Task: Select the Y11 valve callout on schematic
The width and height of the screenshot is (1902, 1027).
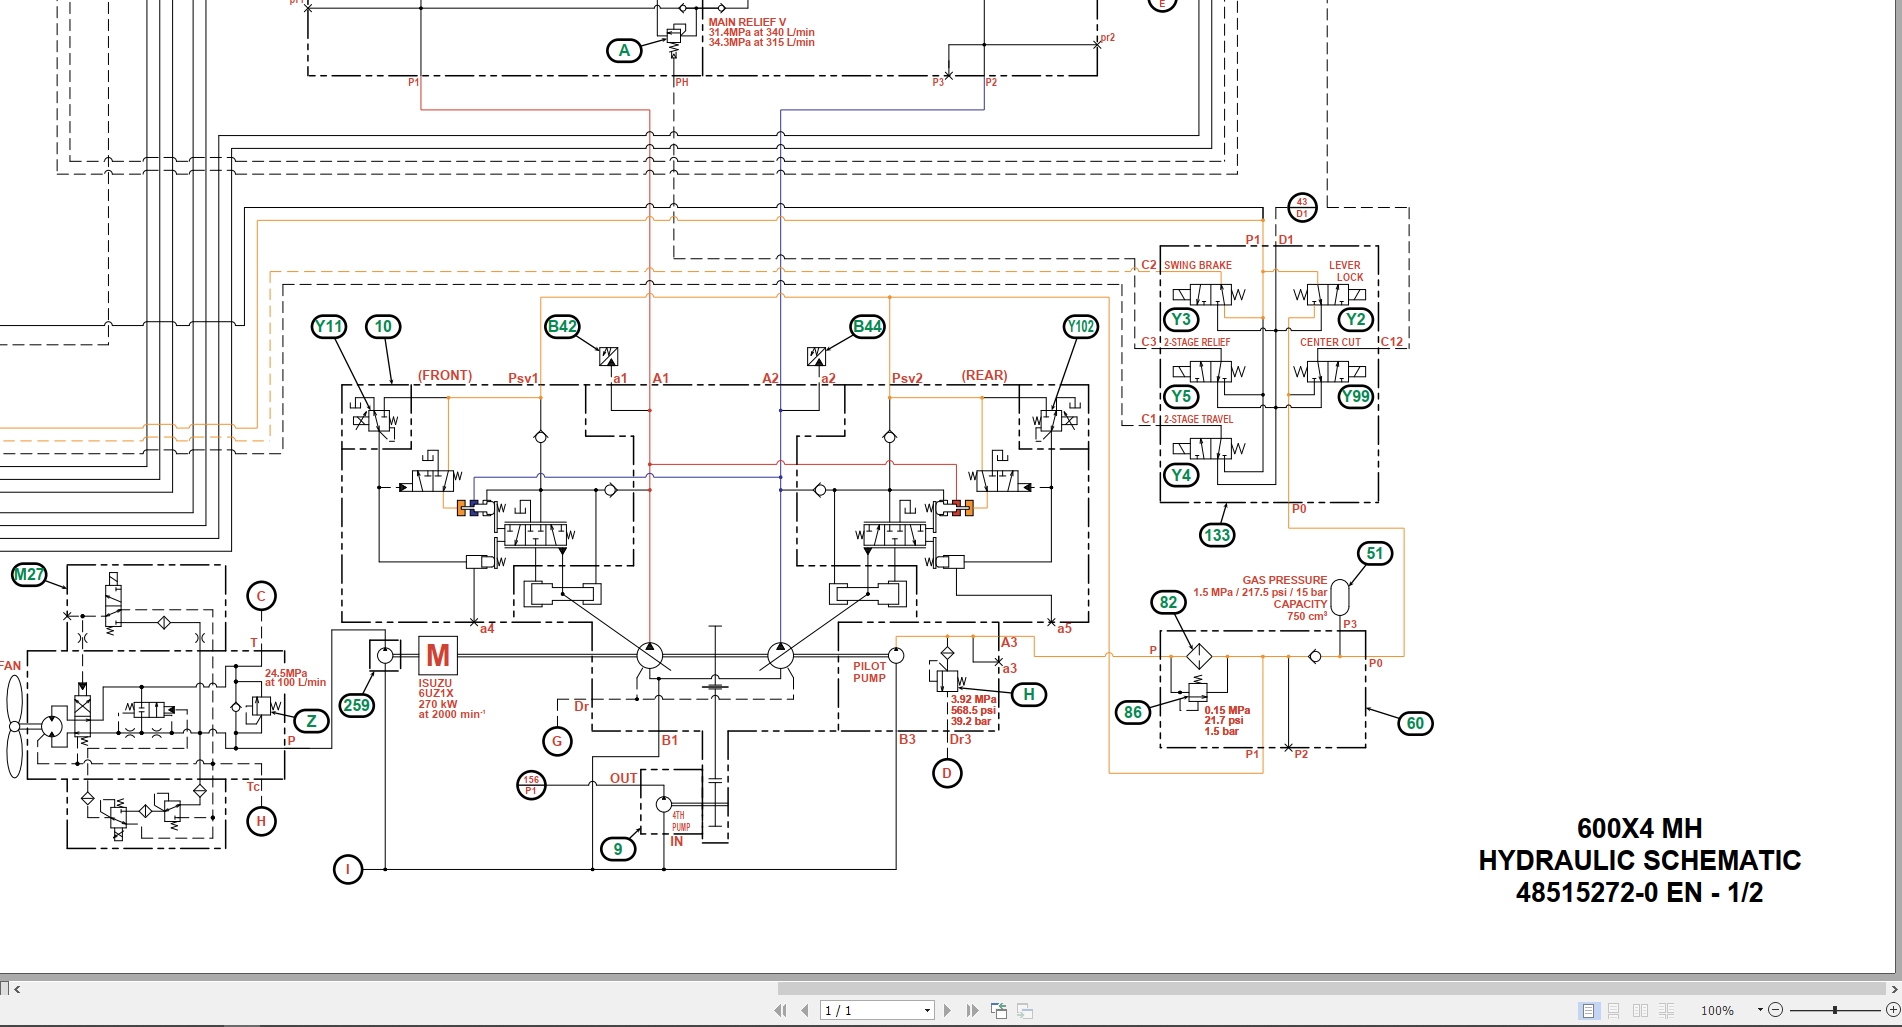Action: 328,326
